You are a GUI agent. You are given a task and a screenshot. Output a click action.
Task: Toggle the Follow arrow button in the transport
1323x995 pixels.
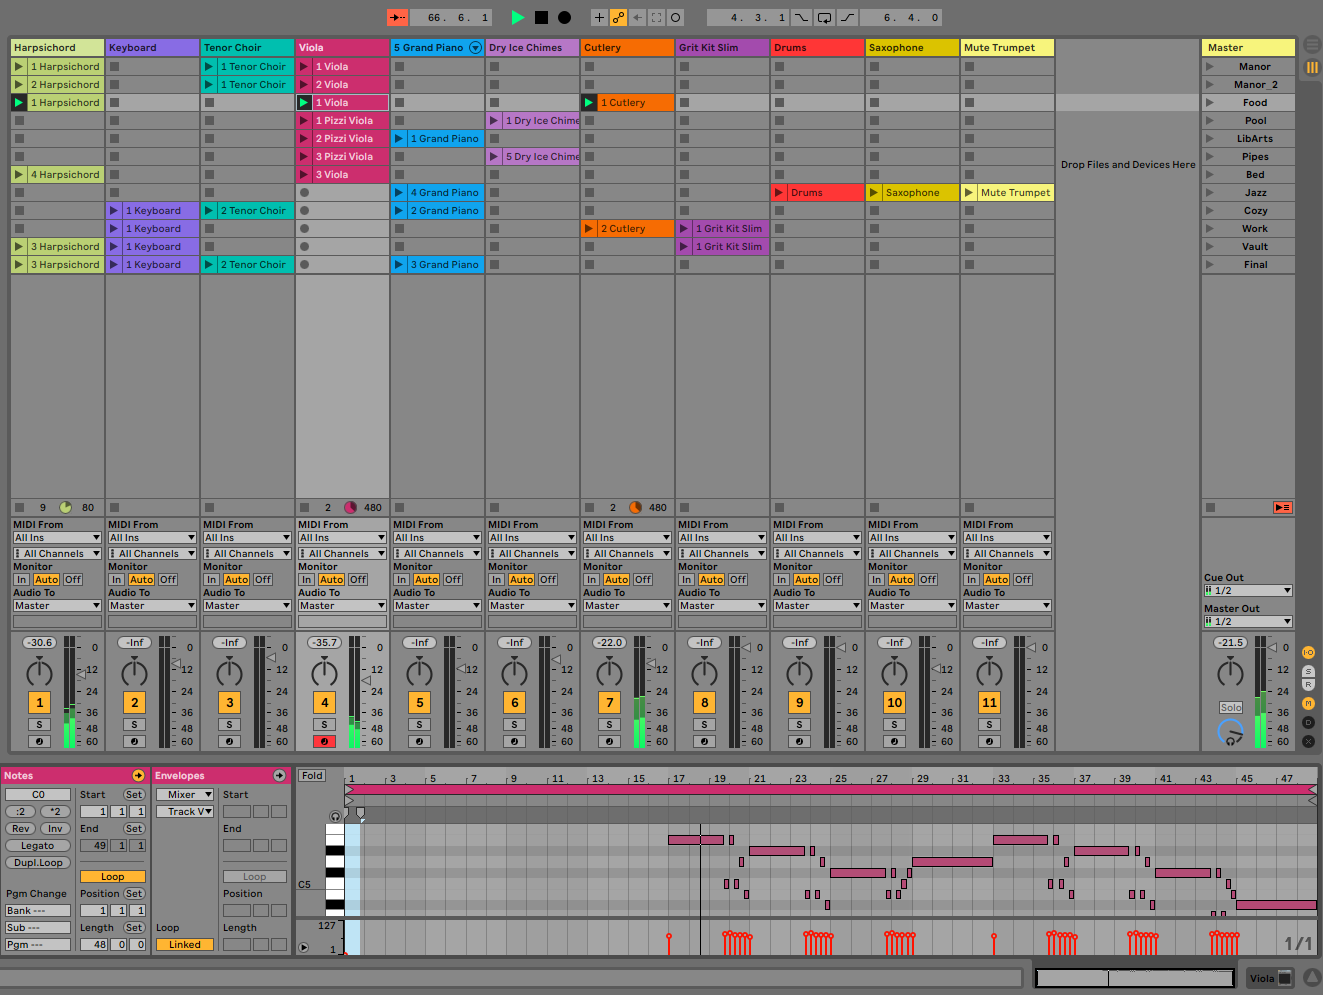398,17
